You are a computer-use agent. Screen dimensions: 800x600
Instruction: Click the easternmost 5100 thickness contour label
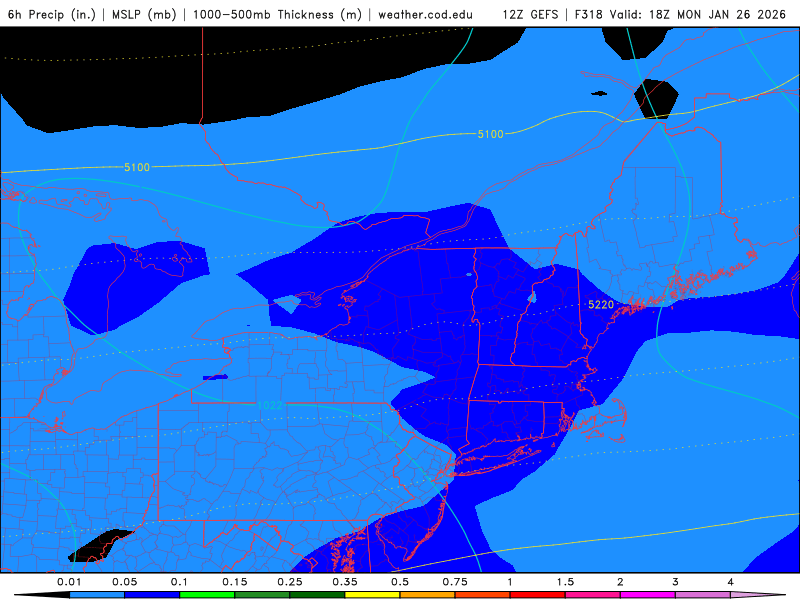(490, 134)
